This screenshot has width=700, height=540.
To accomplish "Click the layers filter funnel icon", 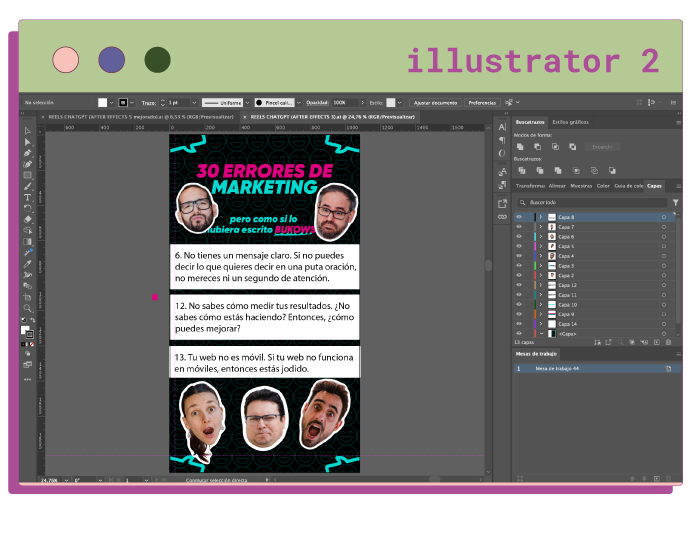I will (675, 203).
